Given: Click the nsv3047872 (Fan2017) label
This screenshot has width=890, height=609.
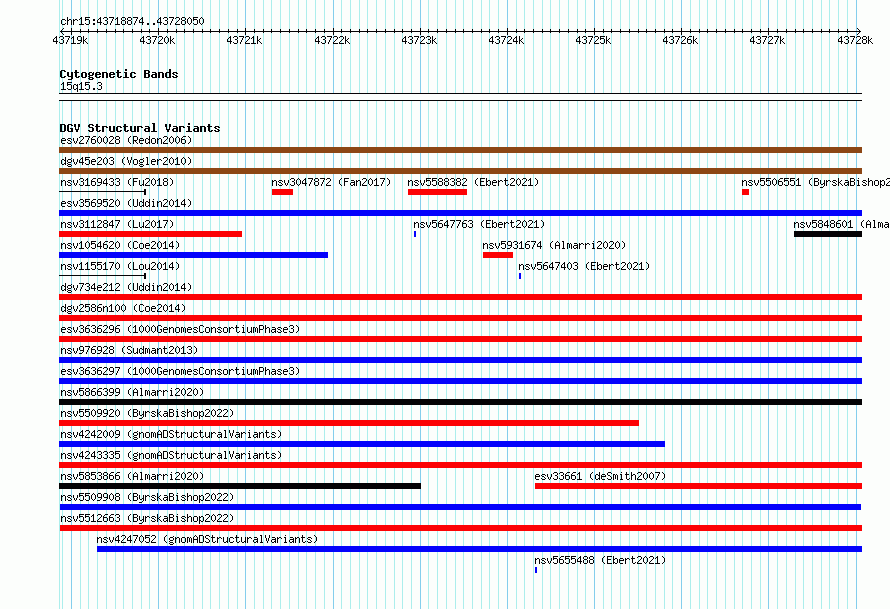Looking at the screenshot, I should (331, 182).
